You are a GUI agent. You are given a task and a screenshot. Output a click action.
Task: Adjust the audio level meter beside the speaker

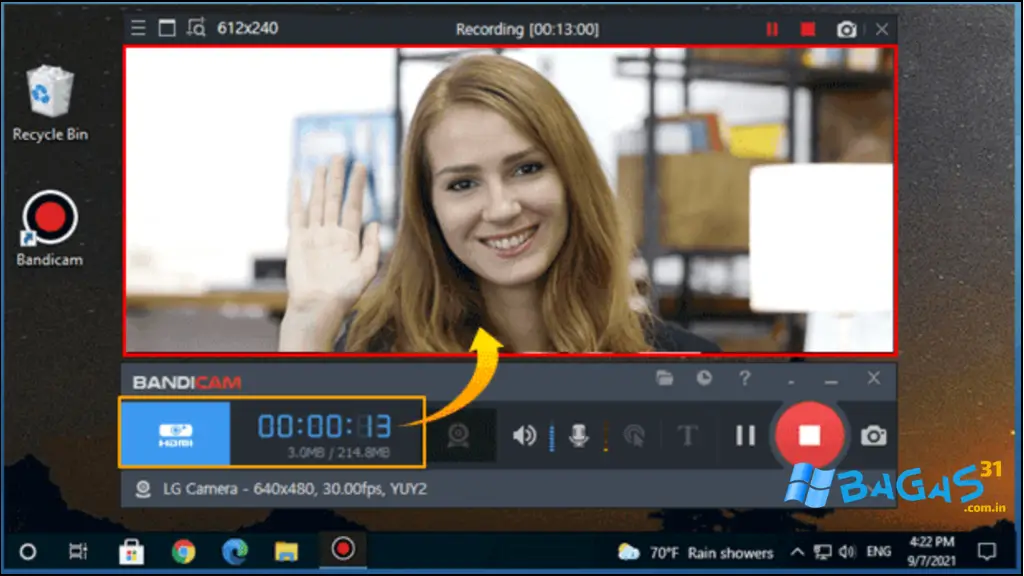pyautogui.click(x=552, y=433)
